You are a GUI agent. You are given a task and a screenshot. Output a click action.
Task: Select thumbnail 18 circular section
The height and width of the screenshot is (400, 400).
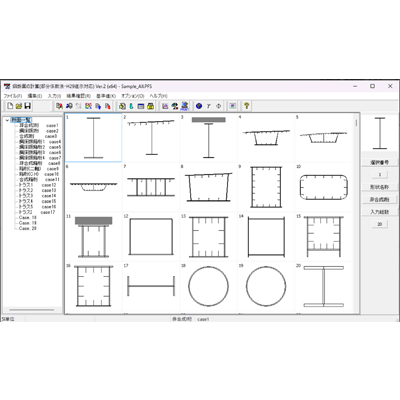tap(208, 286)
